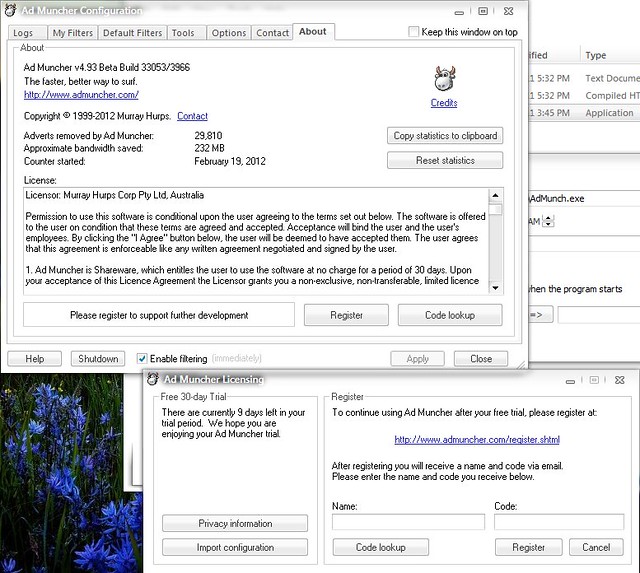Screen dimensions: 640x573
Task: Click Code lookup in the Licensing window
Action: click(380, 547)
